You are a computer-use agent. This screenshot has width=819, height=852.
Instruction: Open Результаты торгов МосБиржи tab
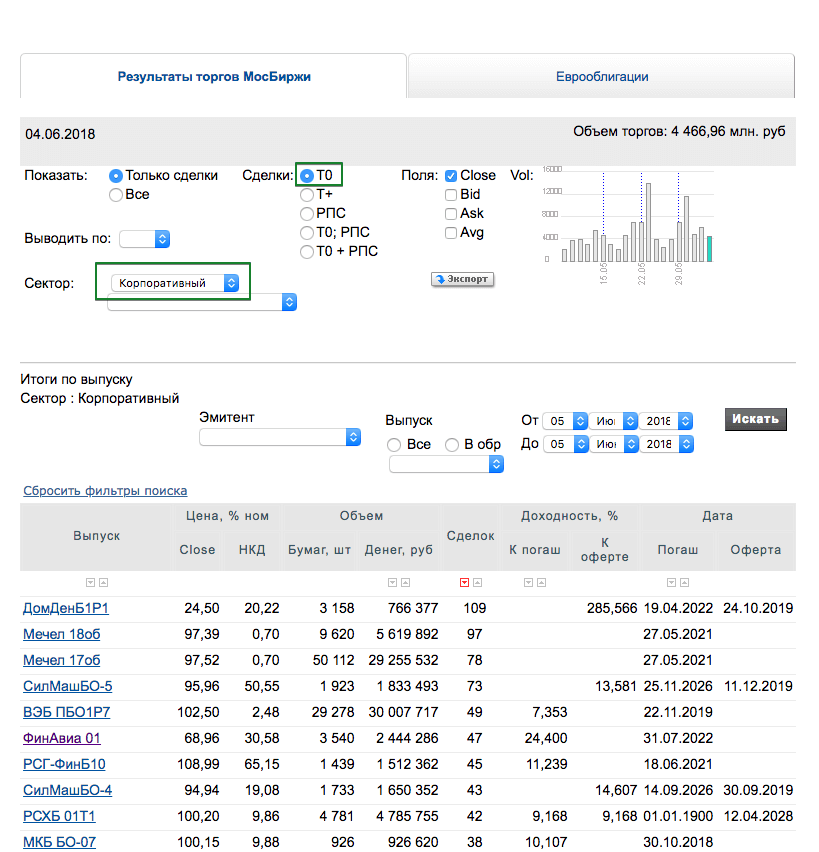[x=214, y=77]
